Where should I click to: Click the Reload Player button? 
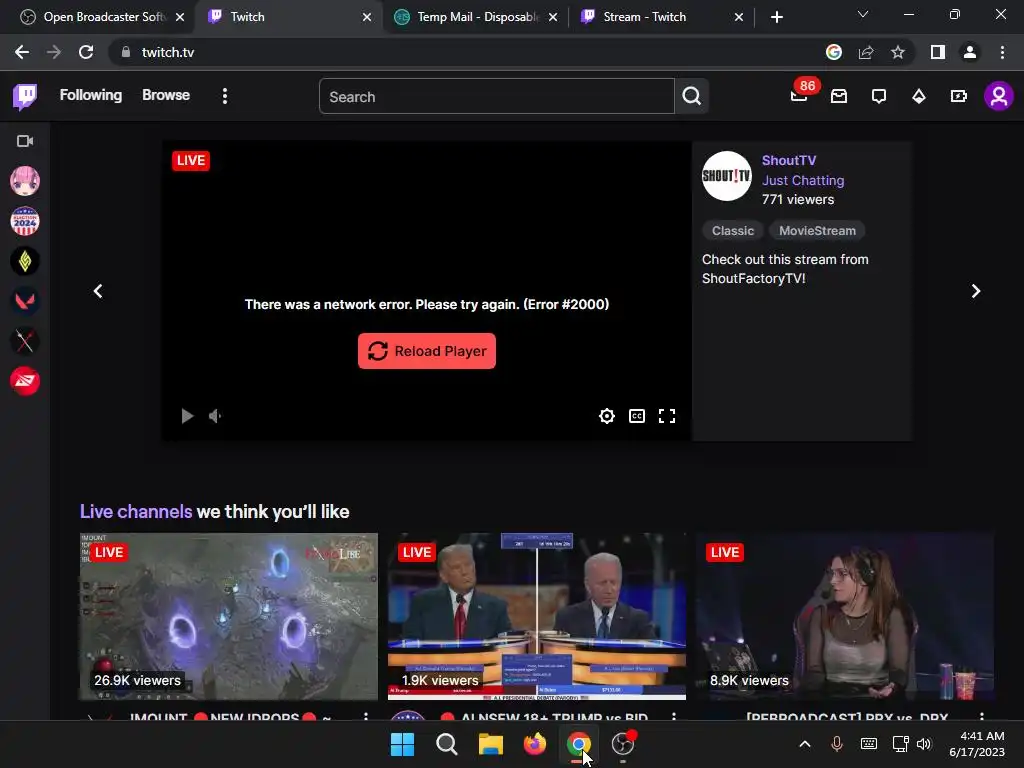click(x=426, y=351)
